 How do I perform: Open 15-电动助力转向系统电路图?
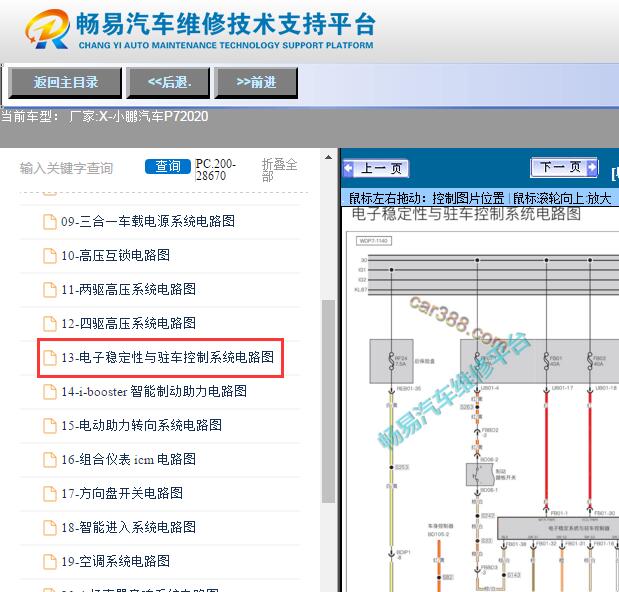pyautogui.click(x=142, y=425)
